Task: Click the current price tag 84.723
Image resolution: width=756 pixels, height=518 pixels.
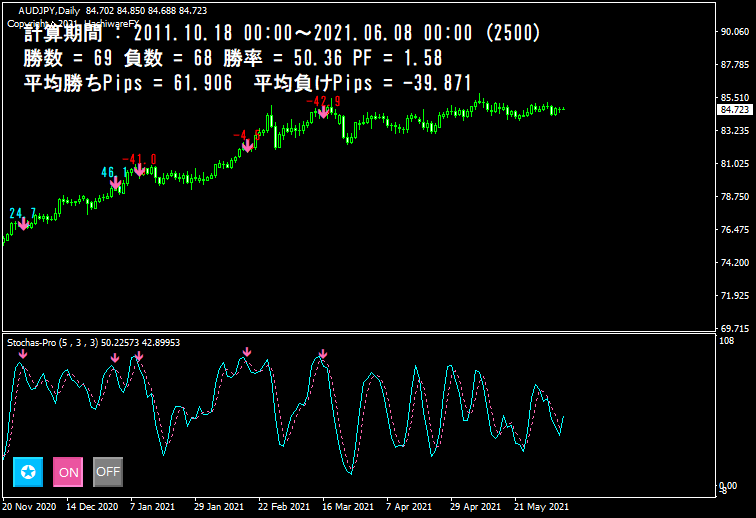Action: tap(735, 109)
